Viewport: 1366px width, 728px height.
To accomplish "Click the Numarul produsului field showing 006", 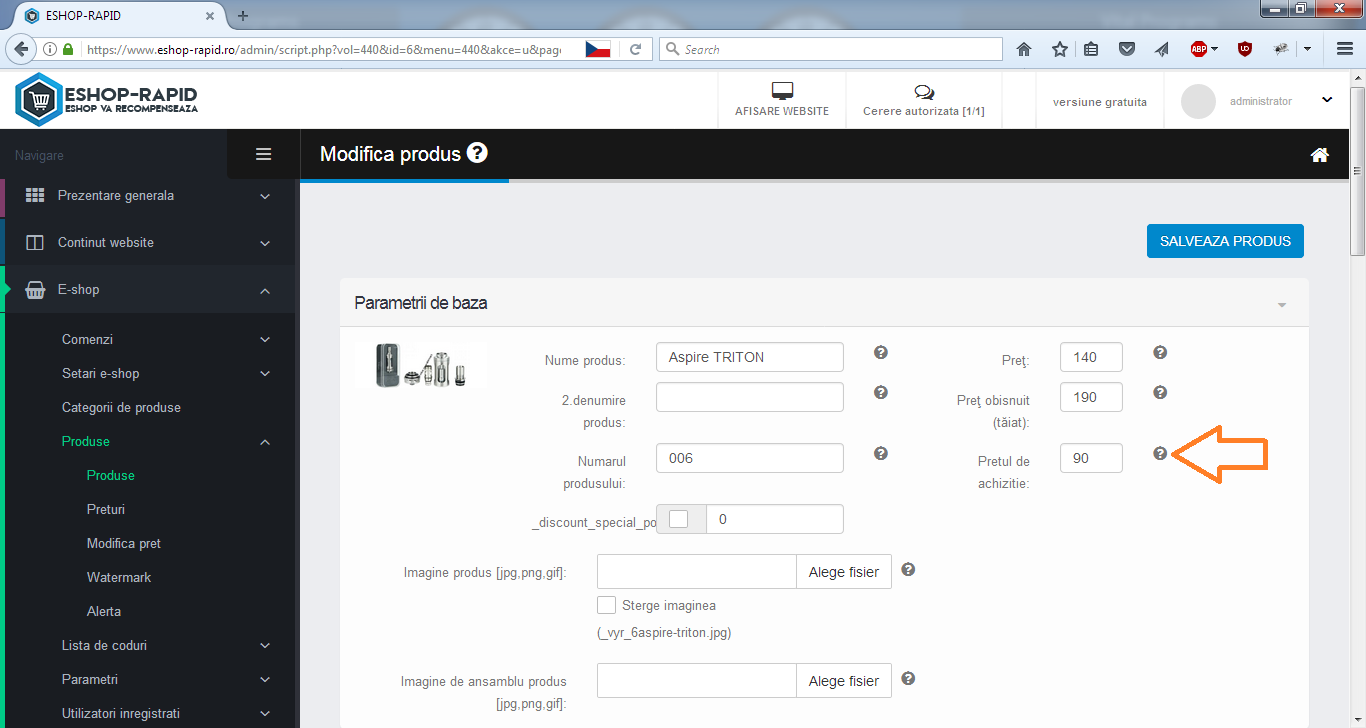I will coord(750,458).
